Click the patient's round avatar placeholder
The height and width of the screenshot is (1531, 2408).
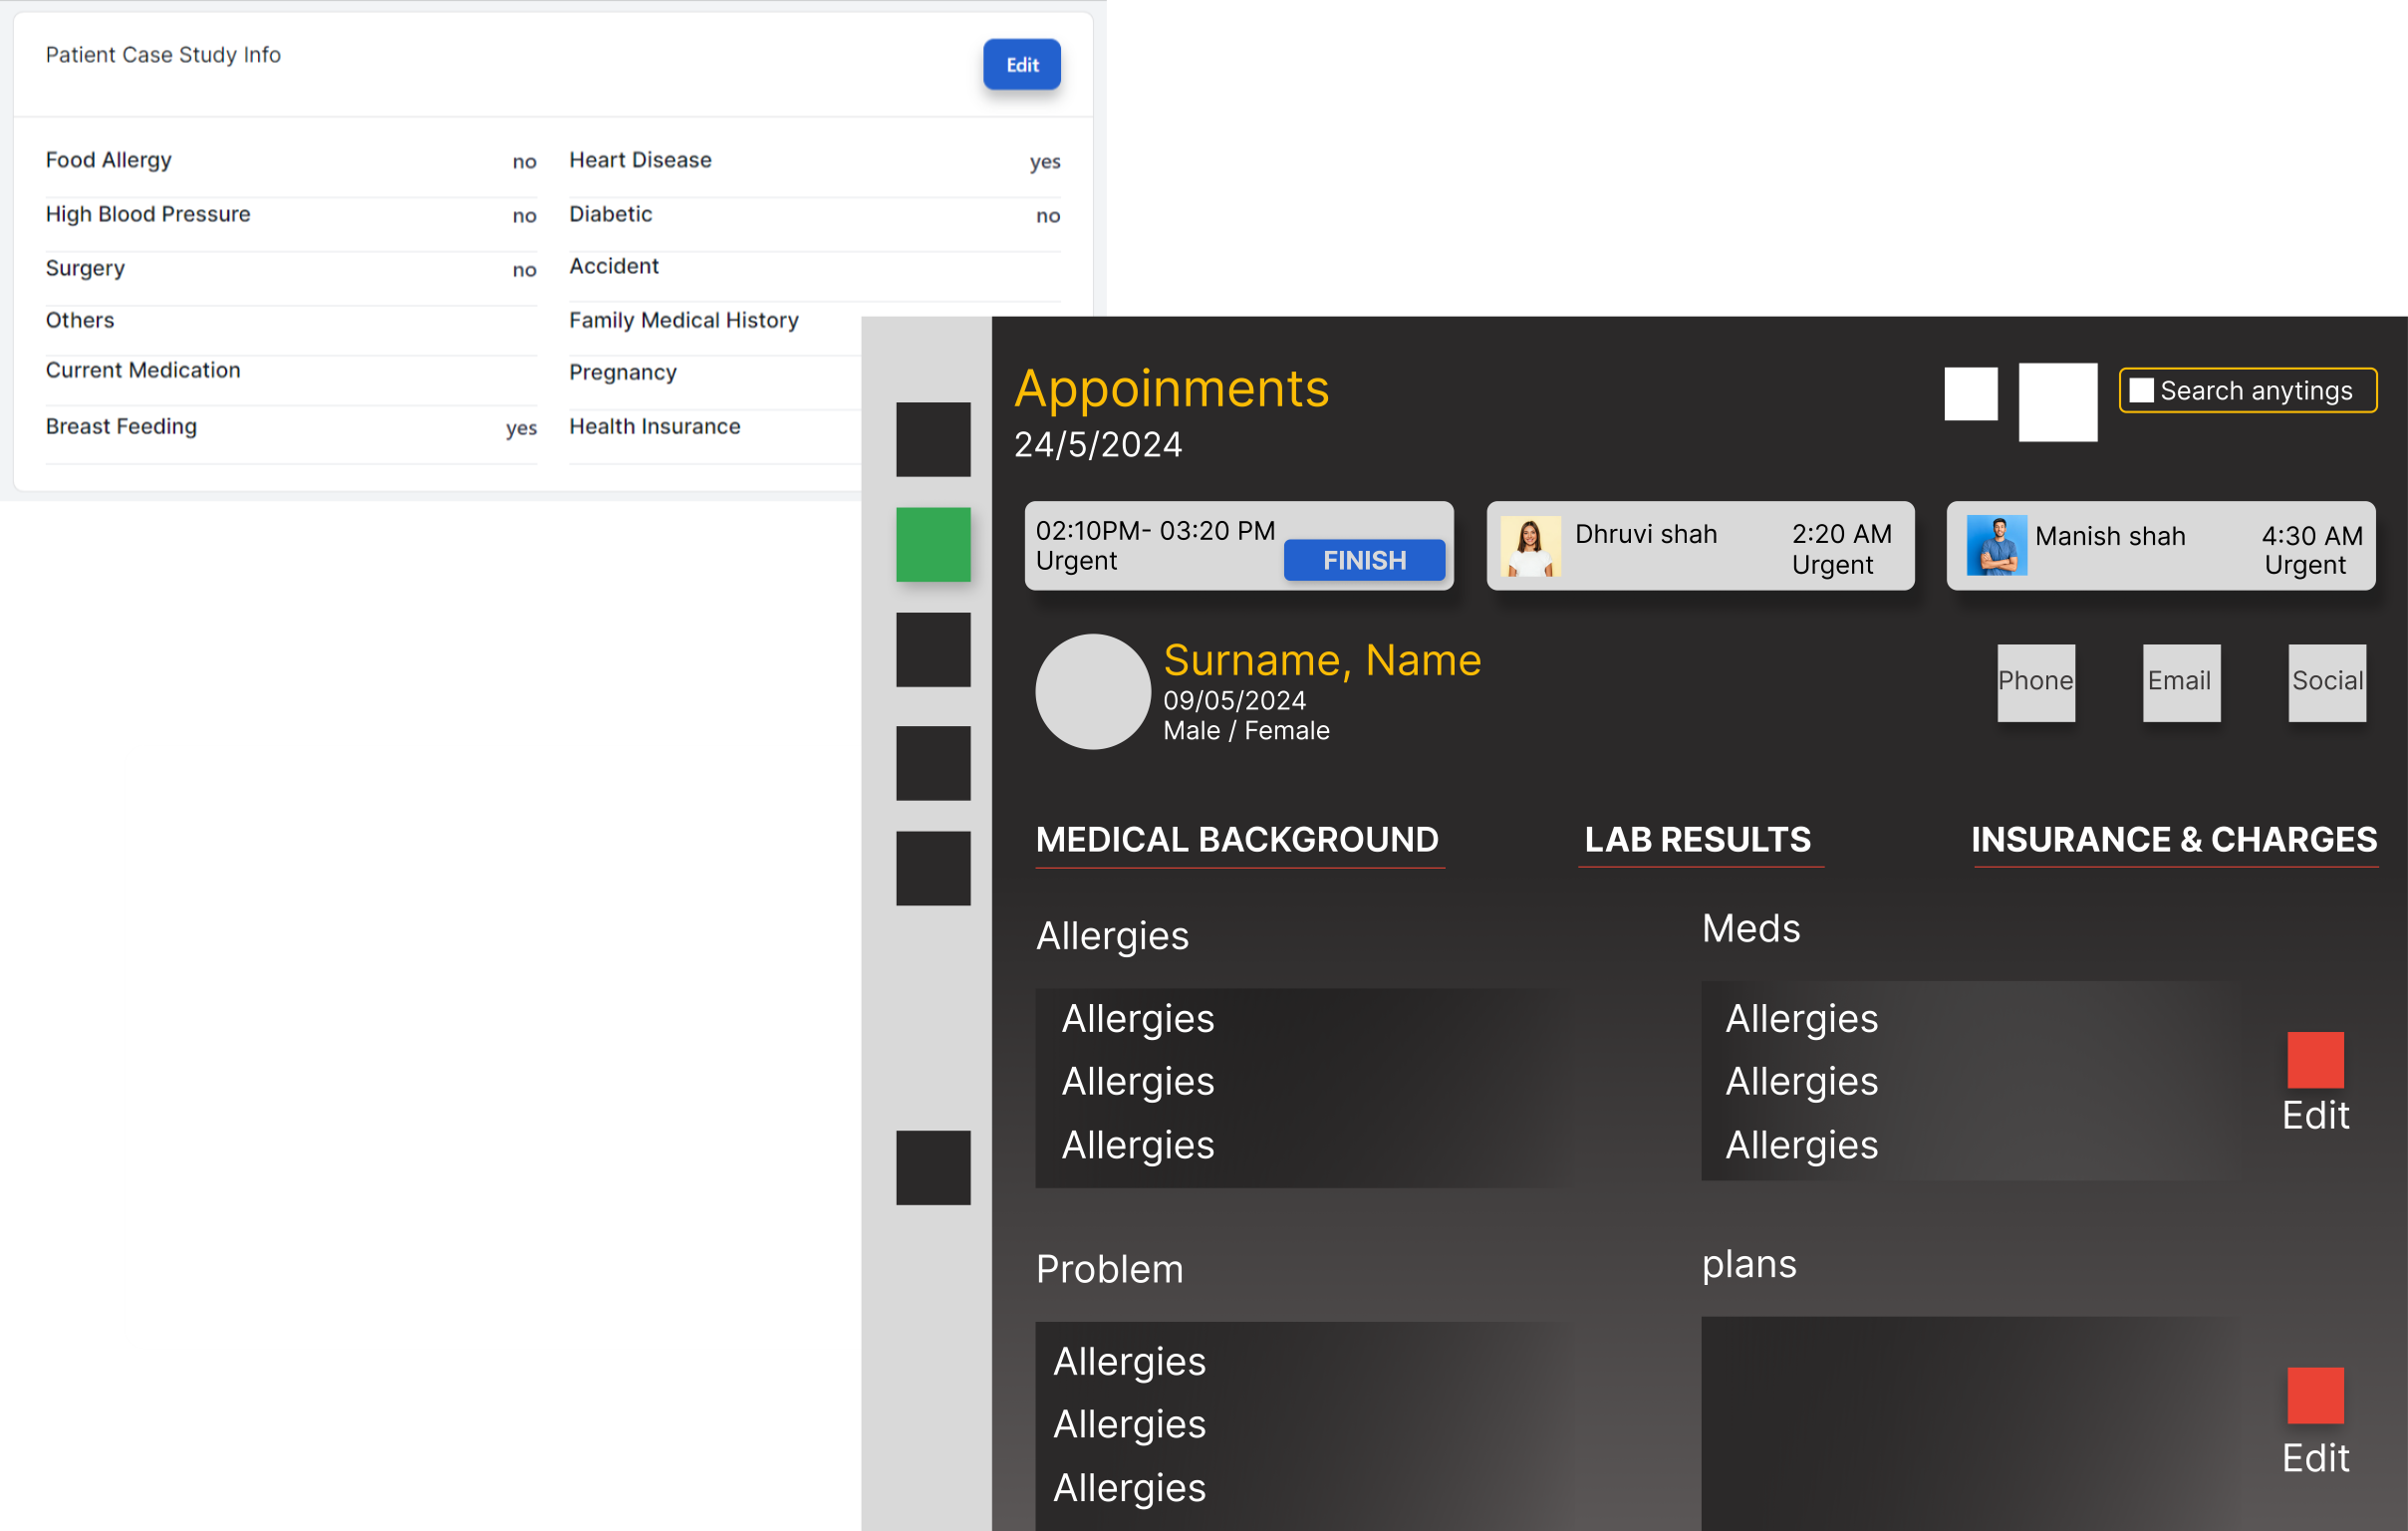(x=1092, y=691)
